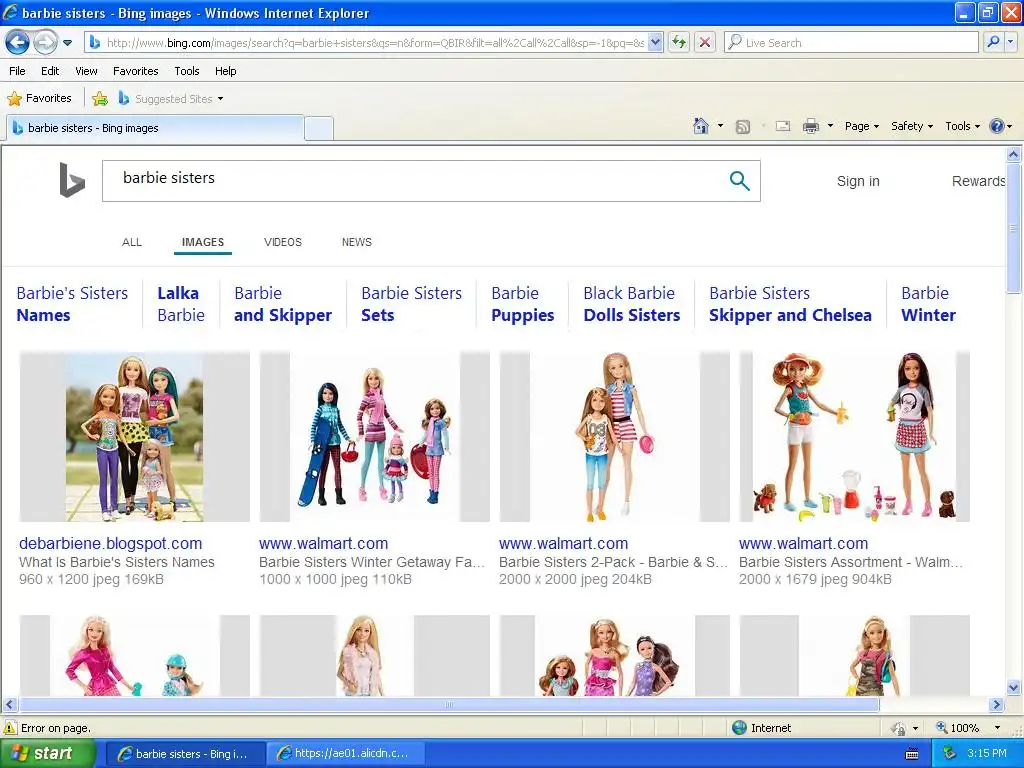Select the IMAGES tab
The image size is (1024, 768).
203,242
